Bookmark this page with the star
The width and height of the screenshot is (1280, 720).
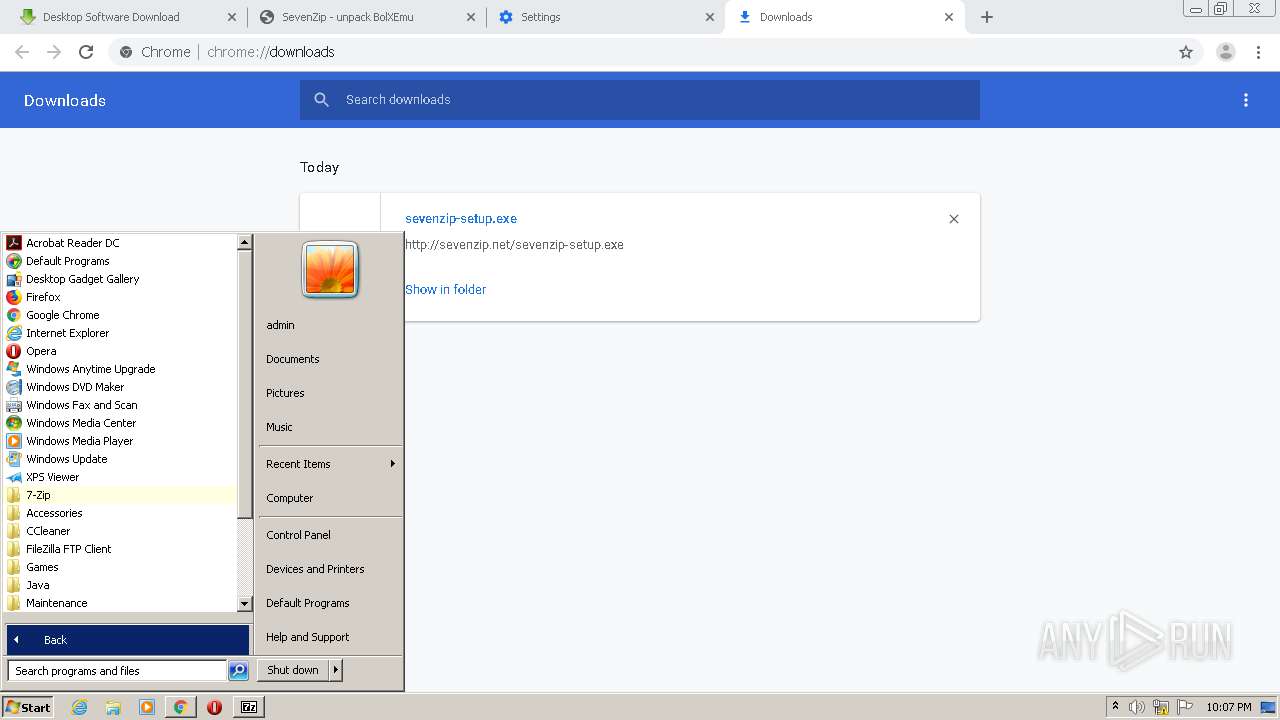[x=1186, y=52]
